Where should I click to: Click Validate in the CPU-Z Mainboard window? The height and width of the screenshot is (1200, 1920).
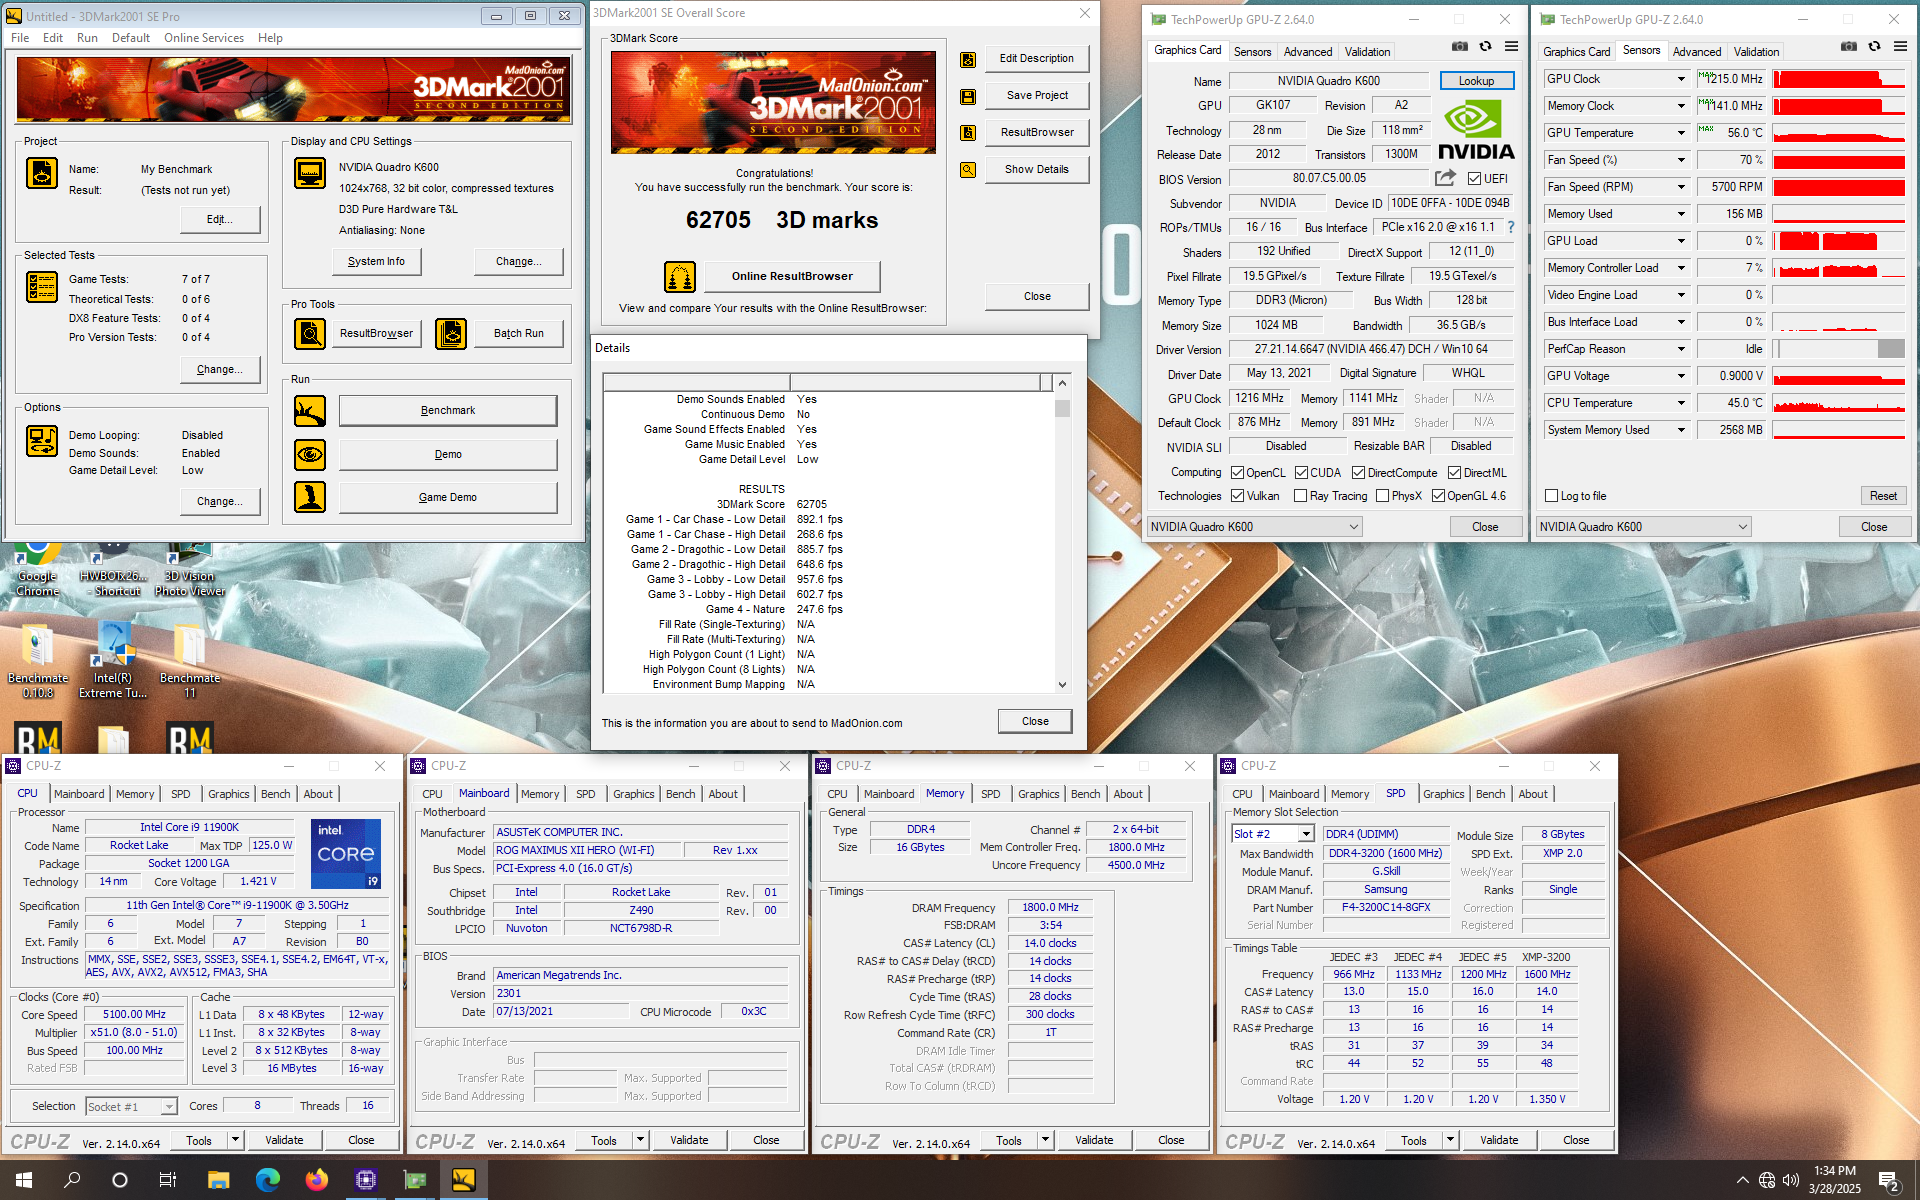689,1140
